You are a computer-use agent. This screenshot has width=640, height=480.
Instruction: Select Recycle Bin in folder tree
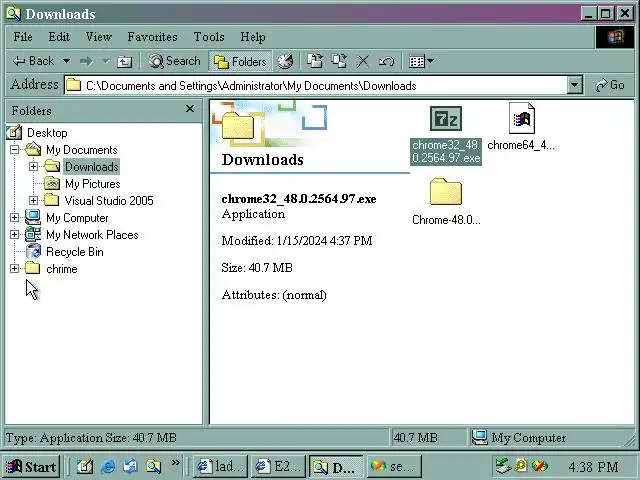[75, 252]
